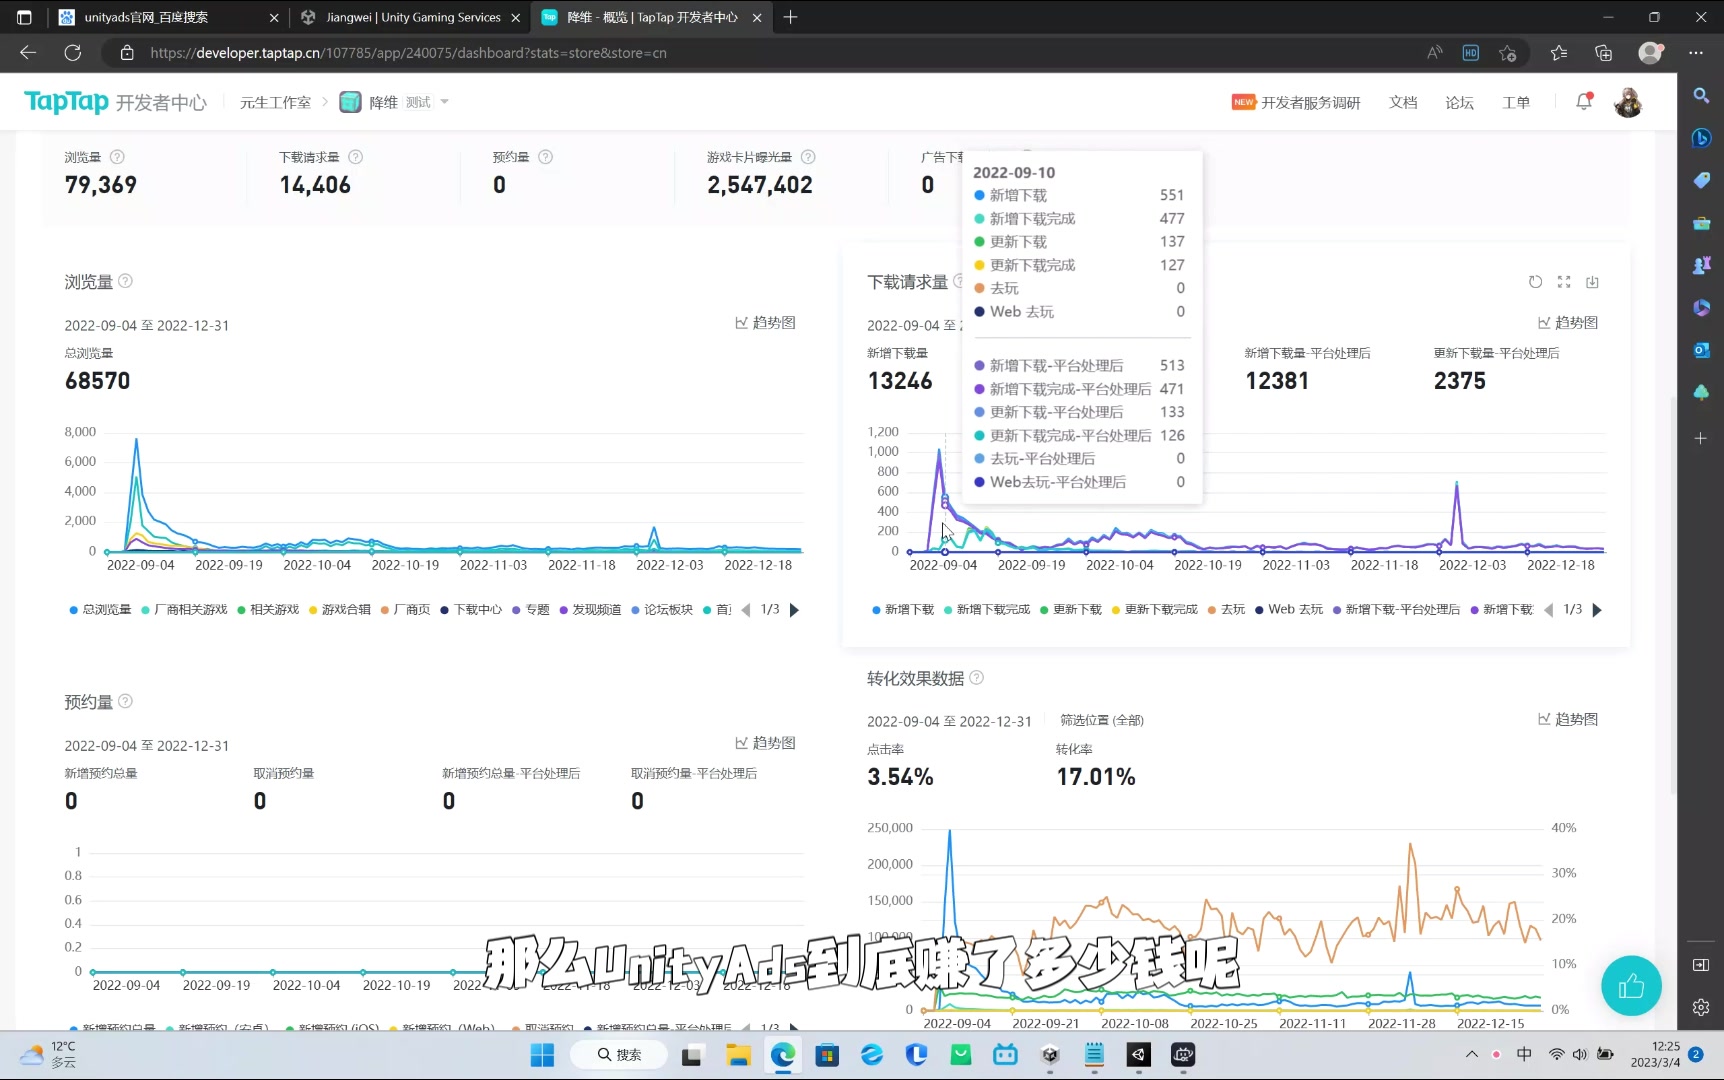The width and height of the screenshot is (1724, 1080).
Task: Click help icon beside 预约量 summary stat
Action: tap(545, 157)
